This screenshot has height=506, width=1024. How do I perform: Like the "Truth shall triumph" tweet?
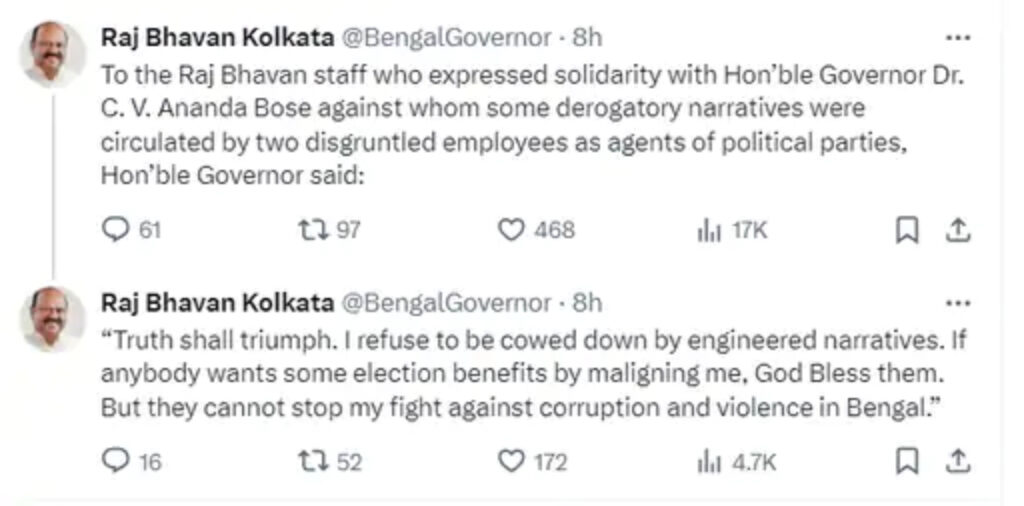click(x=512, y=461)
